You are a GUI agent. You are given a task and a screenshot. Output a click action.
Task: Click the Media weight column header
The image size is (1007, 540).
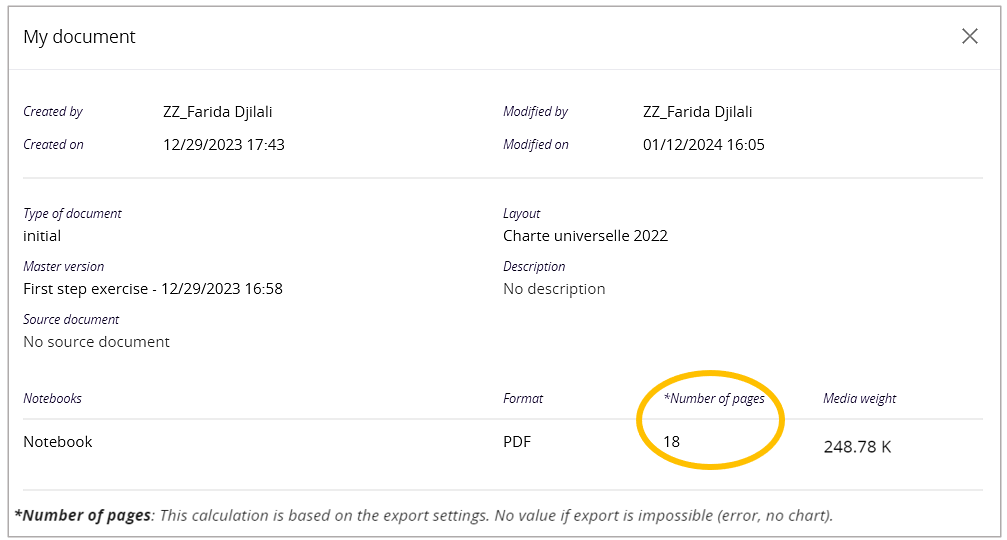[859, 398]
